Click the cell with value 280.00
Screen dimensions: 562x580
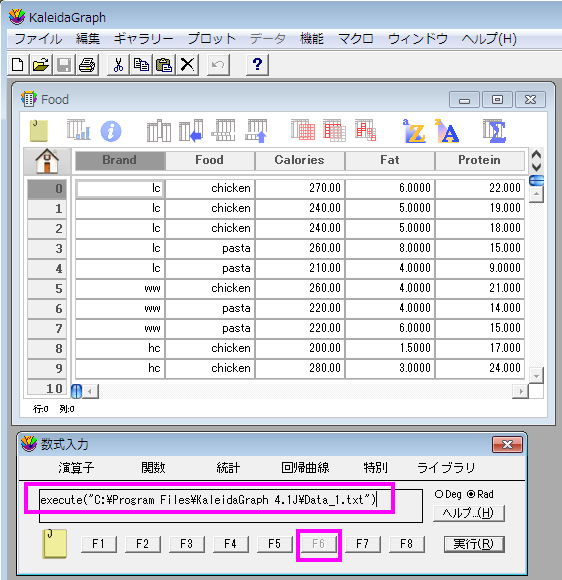click(x=300, y=368)
